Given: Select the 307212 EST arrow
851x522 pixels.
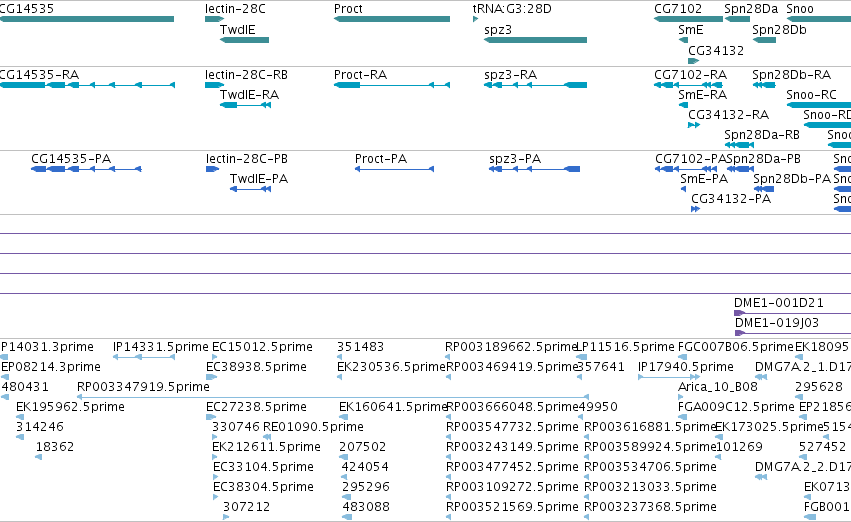Looking at the screenshot, I should coord(226,517).
